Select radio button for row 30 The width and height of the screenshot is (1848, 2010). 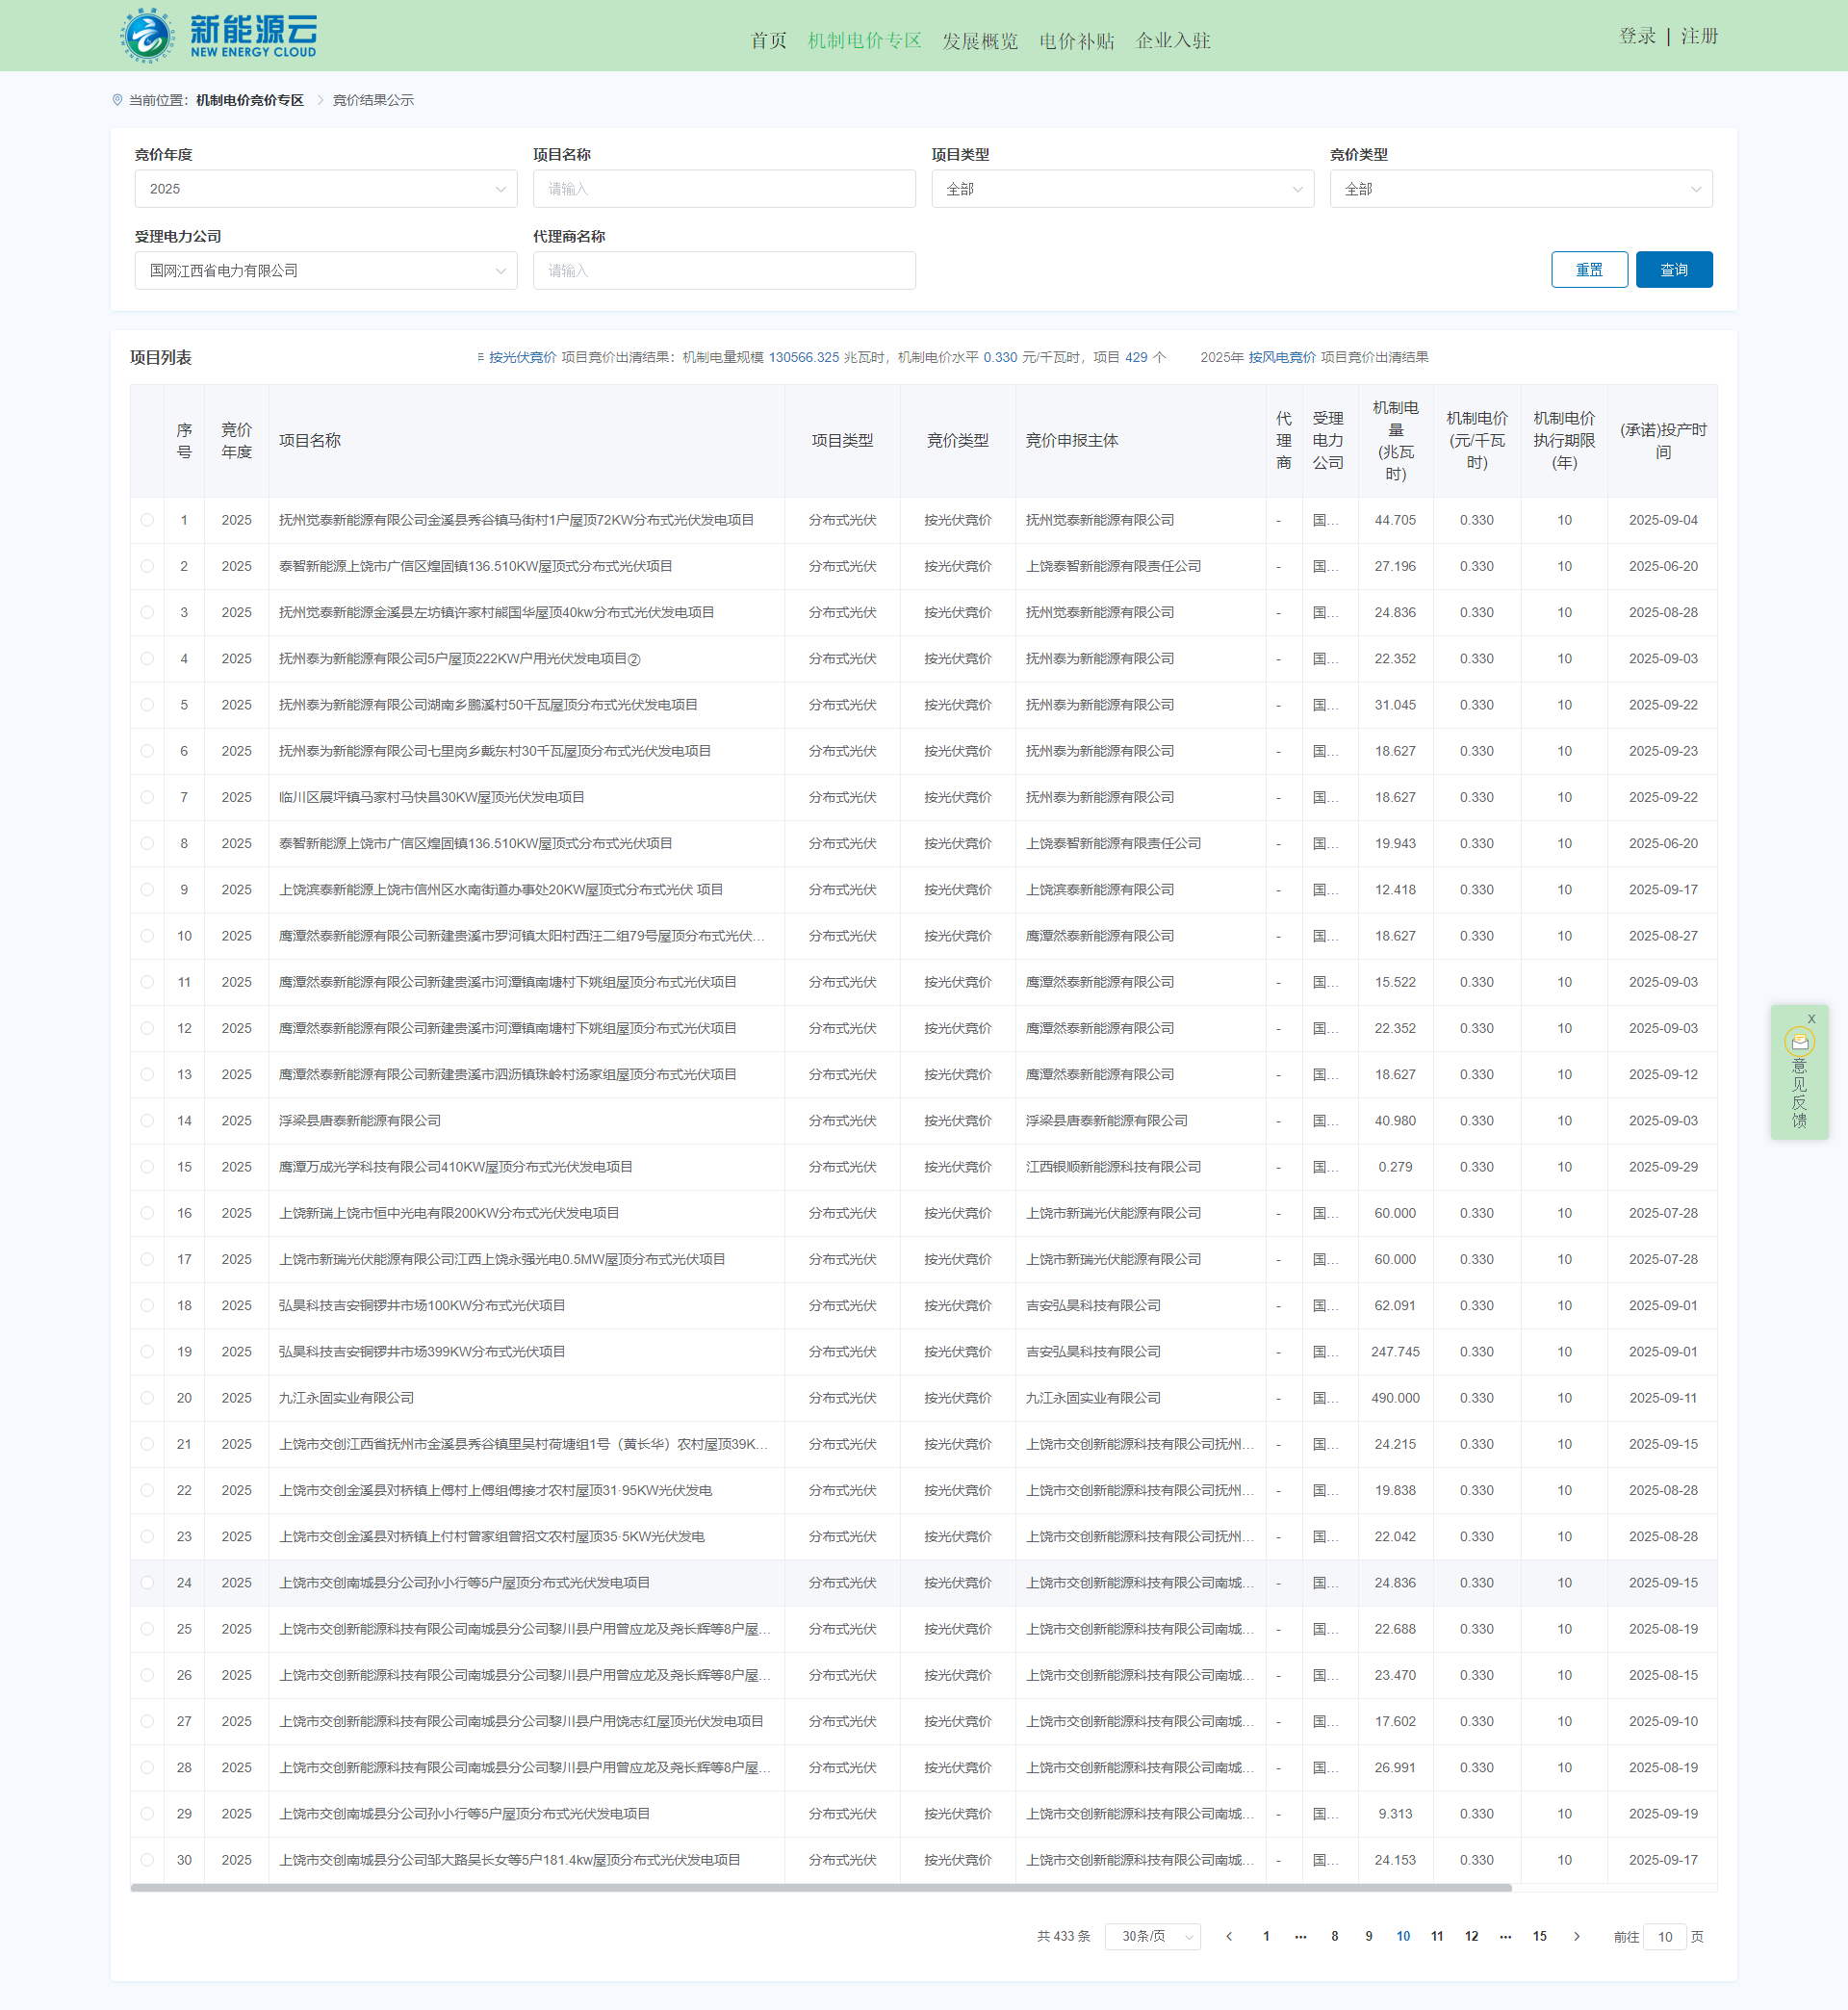[x=148, y=1860]
